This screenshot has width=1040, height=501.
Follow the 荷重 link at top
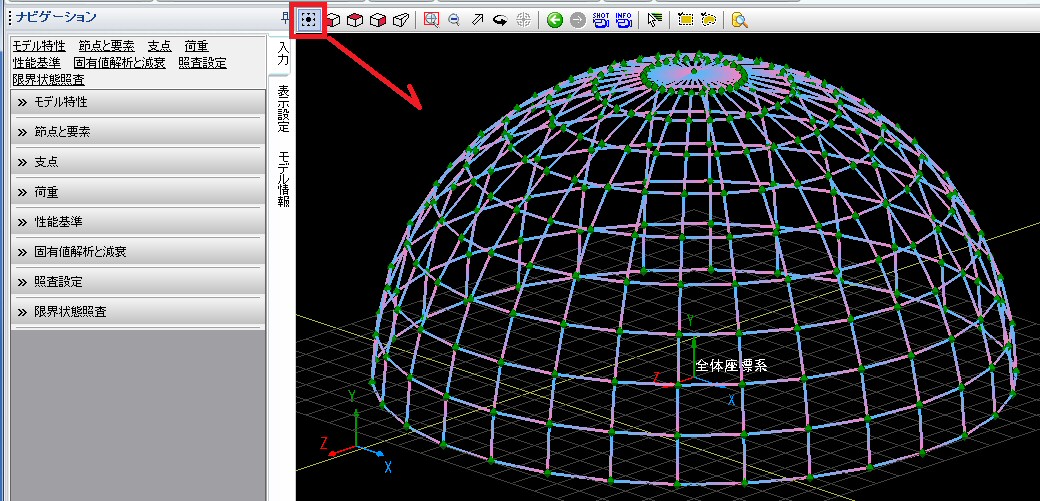click(x=196, y=46)
